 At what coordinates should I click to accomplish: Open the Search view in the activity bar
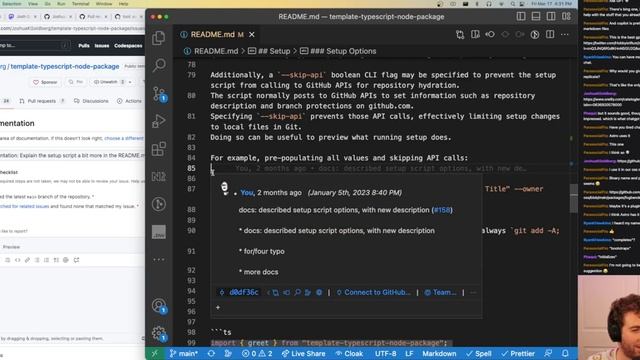coord(159,65)
